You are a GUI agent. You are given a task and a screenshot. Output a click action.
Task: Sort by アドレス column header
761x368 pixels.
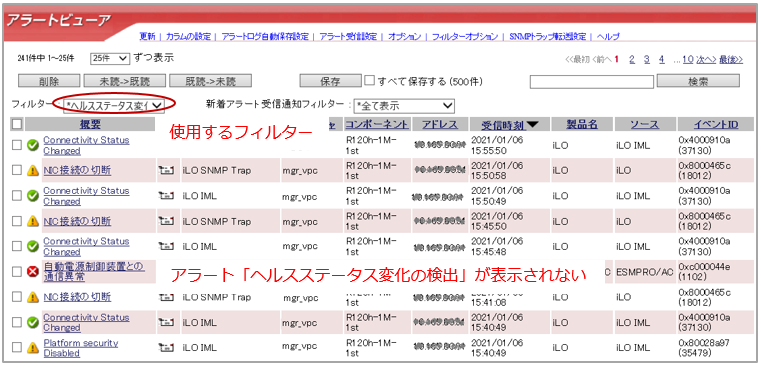[x=440, y=124]
